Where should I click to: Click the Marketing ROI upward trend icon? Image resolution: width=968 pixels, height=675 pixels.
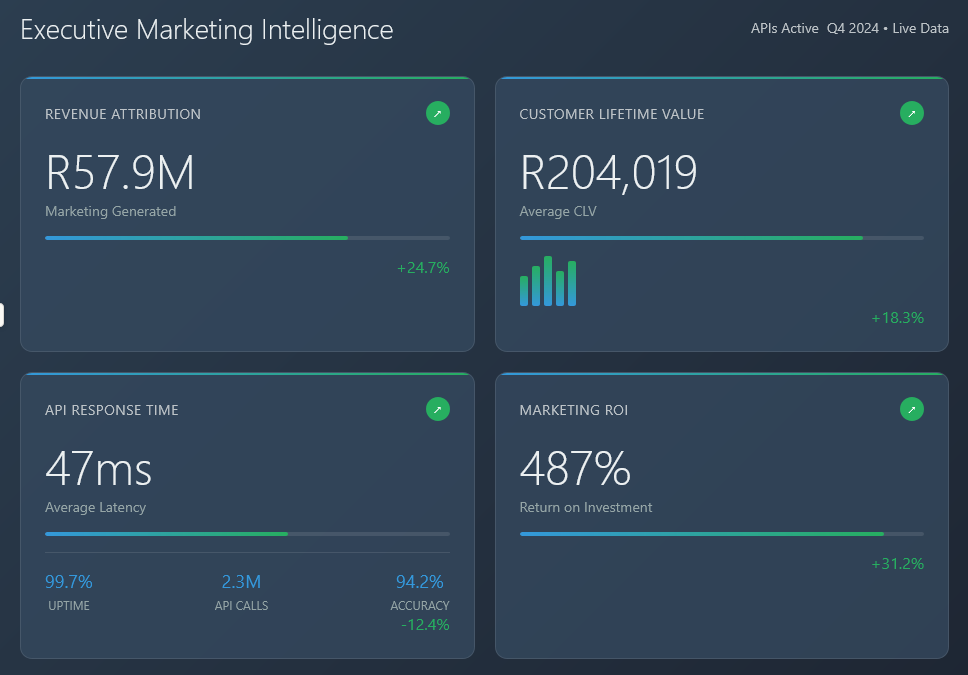point(911,409)
